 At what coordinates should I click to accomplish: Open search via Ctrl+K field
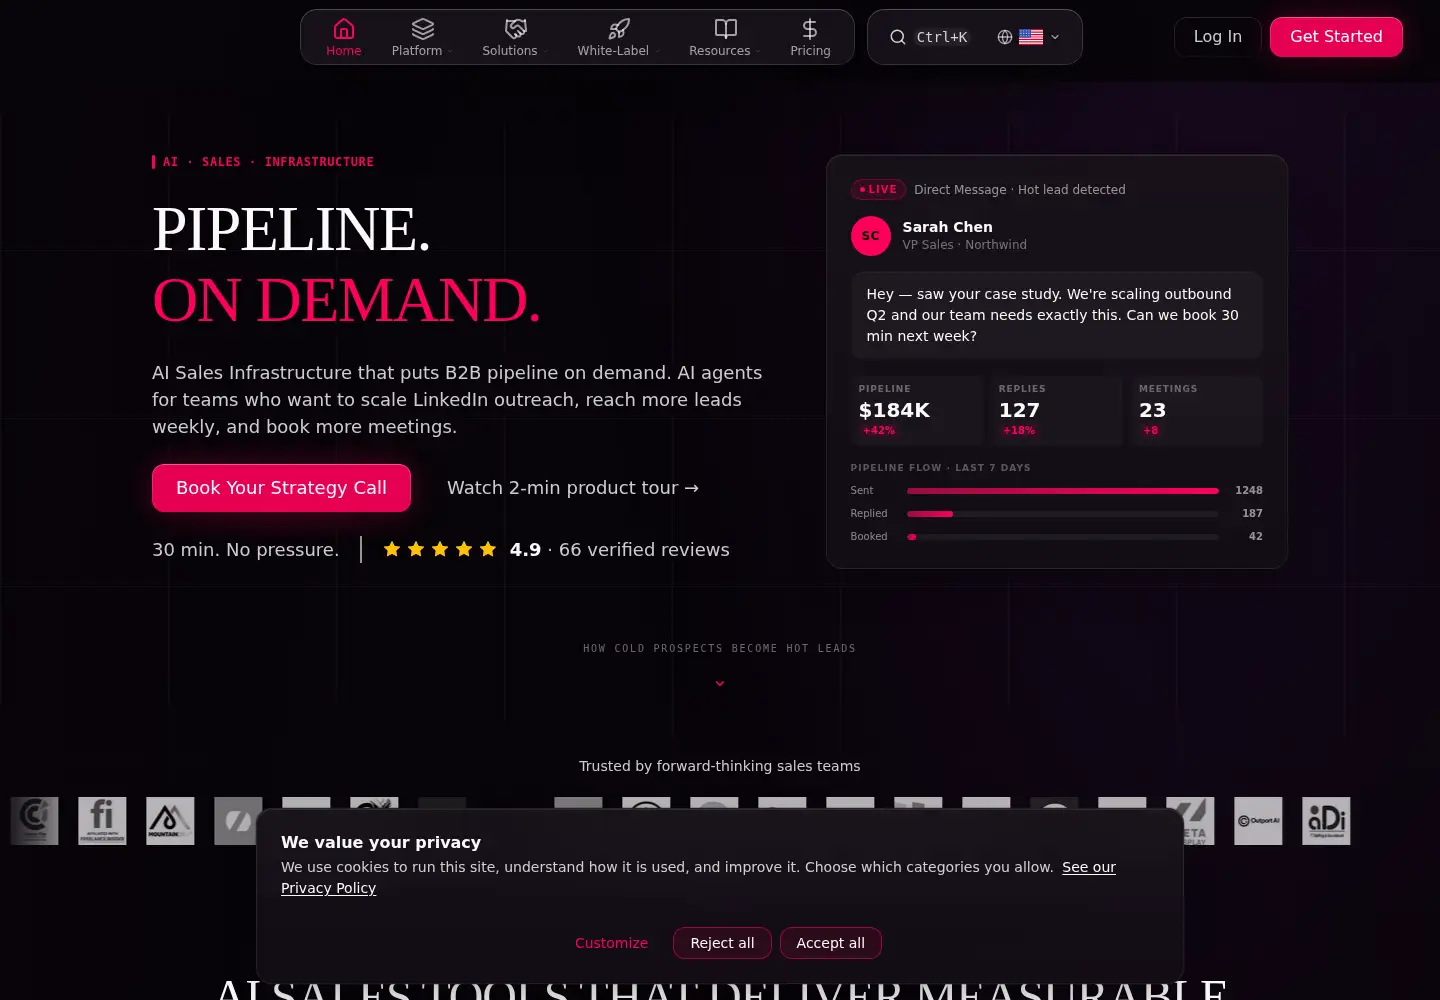coord(942,37)
